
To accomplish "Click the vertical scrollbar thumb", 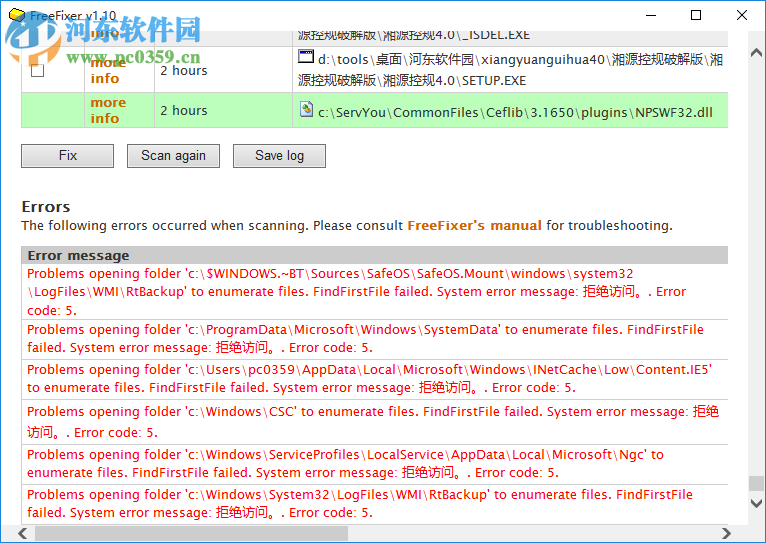I will click(756, 483).
